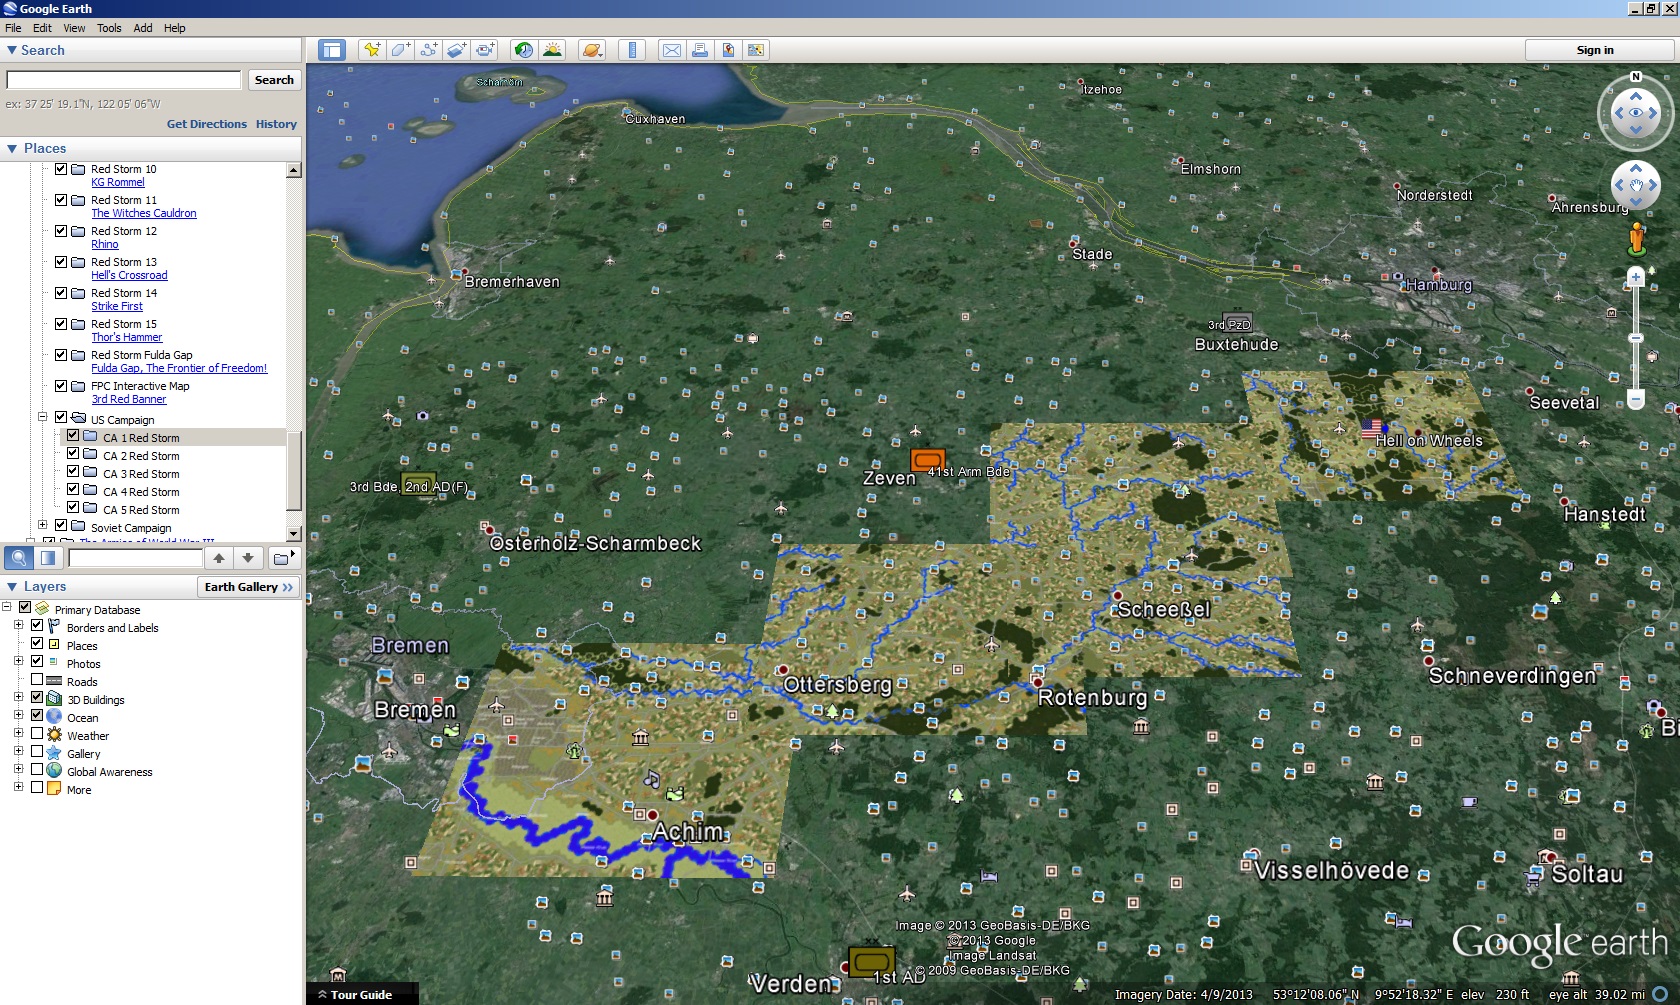
Task: Click the Places folder-with-arrow button
Action: (284, 558)
